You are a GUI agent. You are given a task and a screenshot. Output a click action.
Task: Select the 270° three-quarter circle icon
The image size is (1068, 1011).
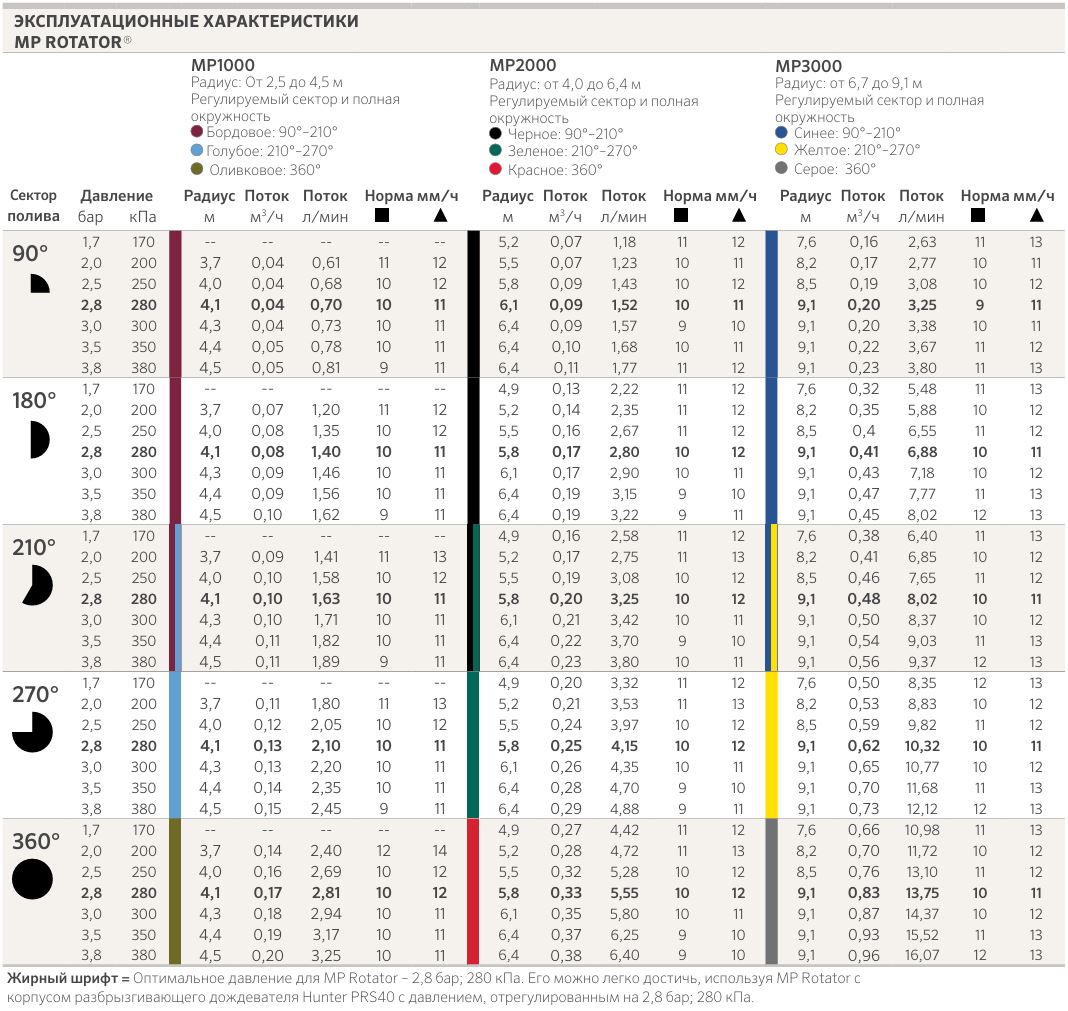[32, 732]
